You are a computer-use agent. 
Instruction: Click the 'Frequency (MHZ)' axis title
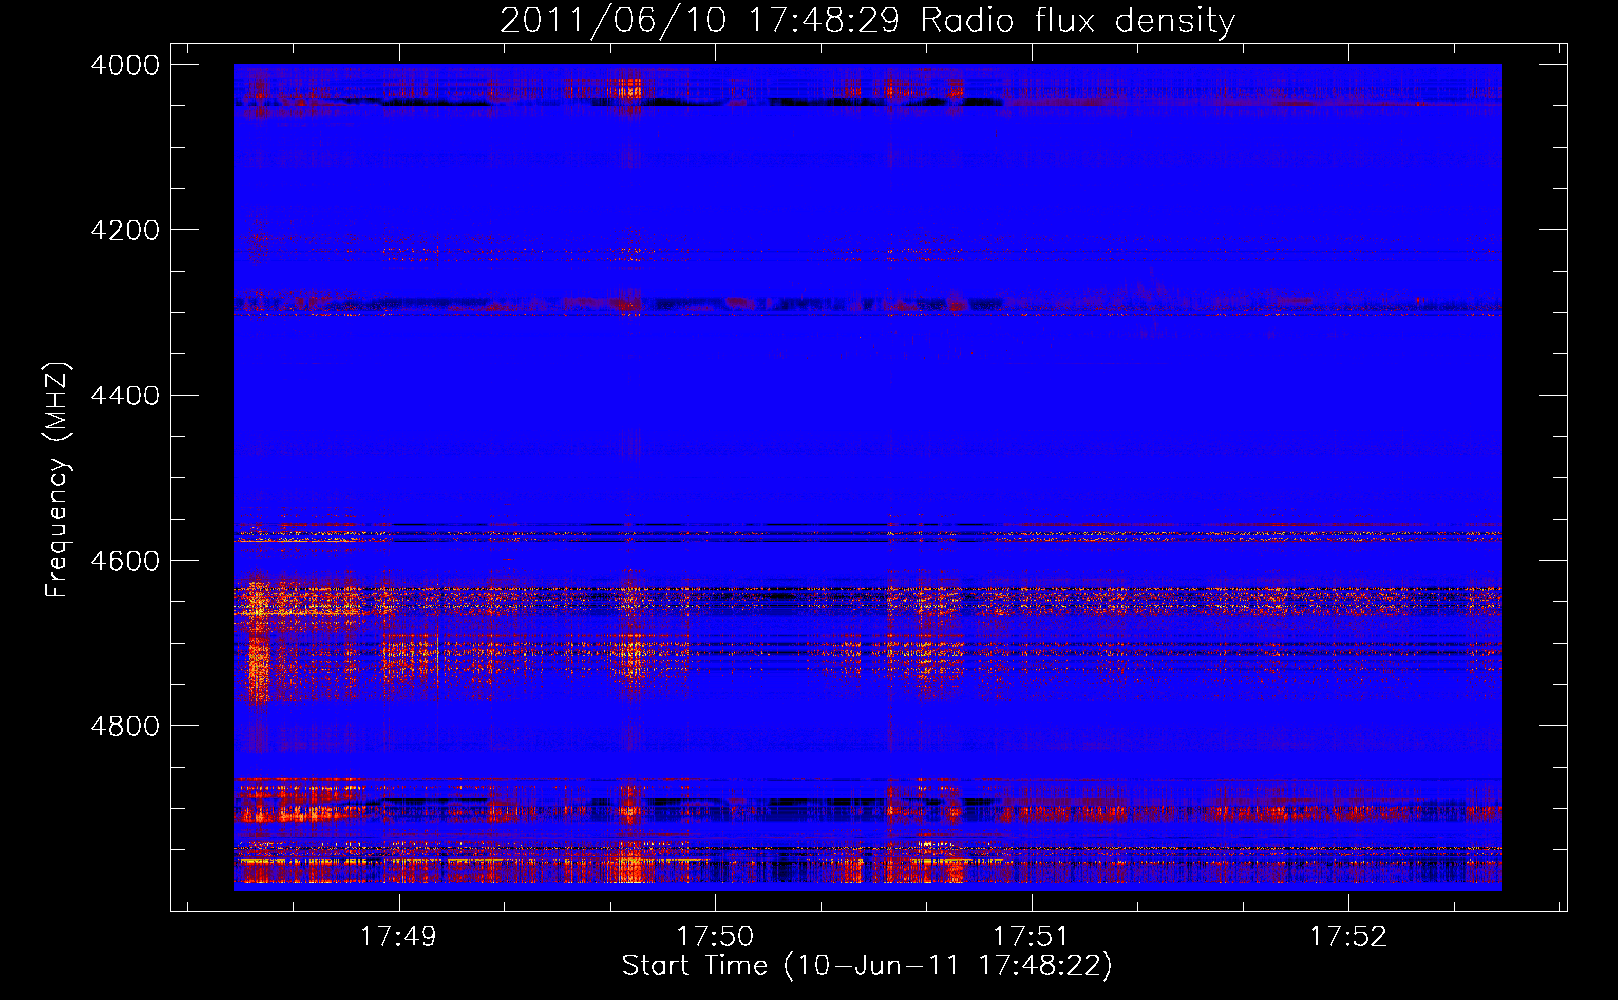tap(58, 480)
